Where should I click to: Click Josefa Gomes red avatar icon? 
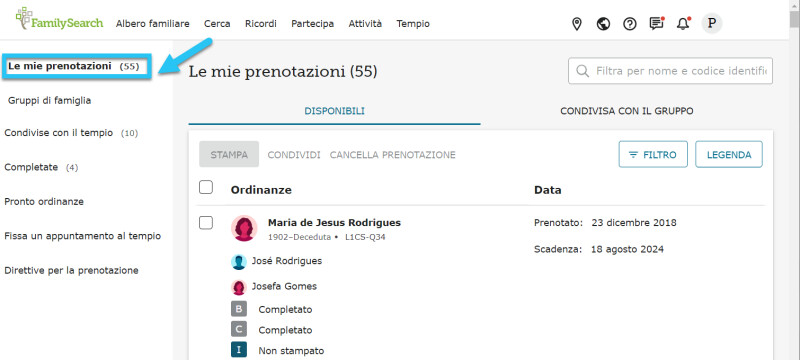(239, 287)
